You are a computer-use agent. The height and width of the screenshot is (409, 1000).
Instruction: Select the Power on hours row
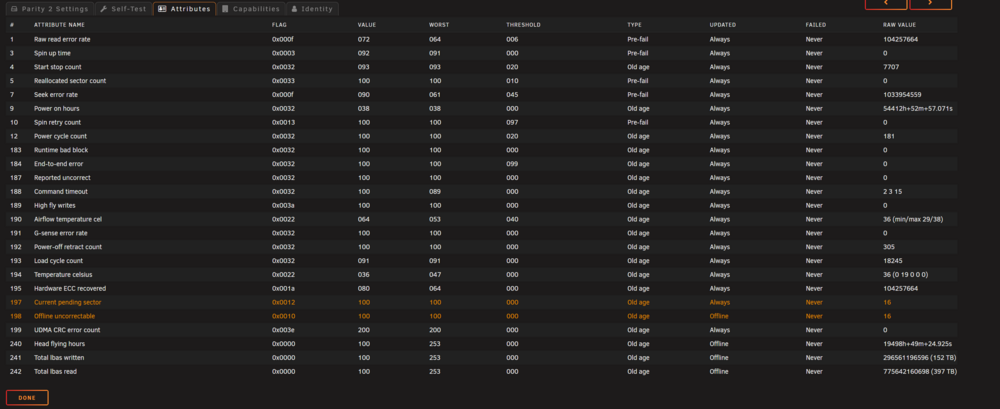click(x=482, y=108)
